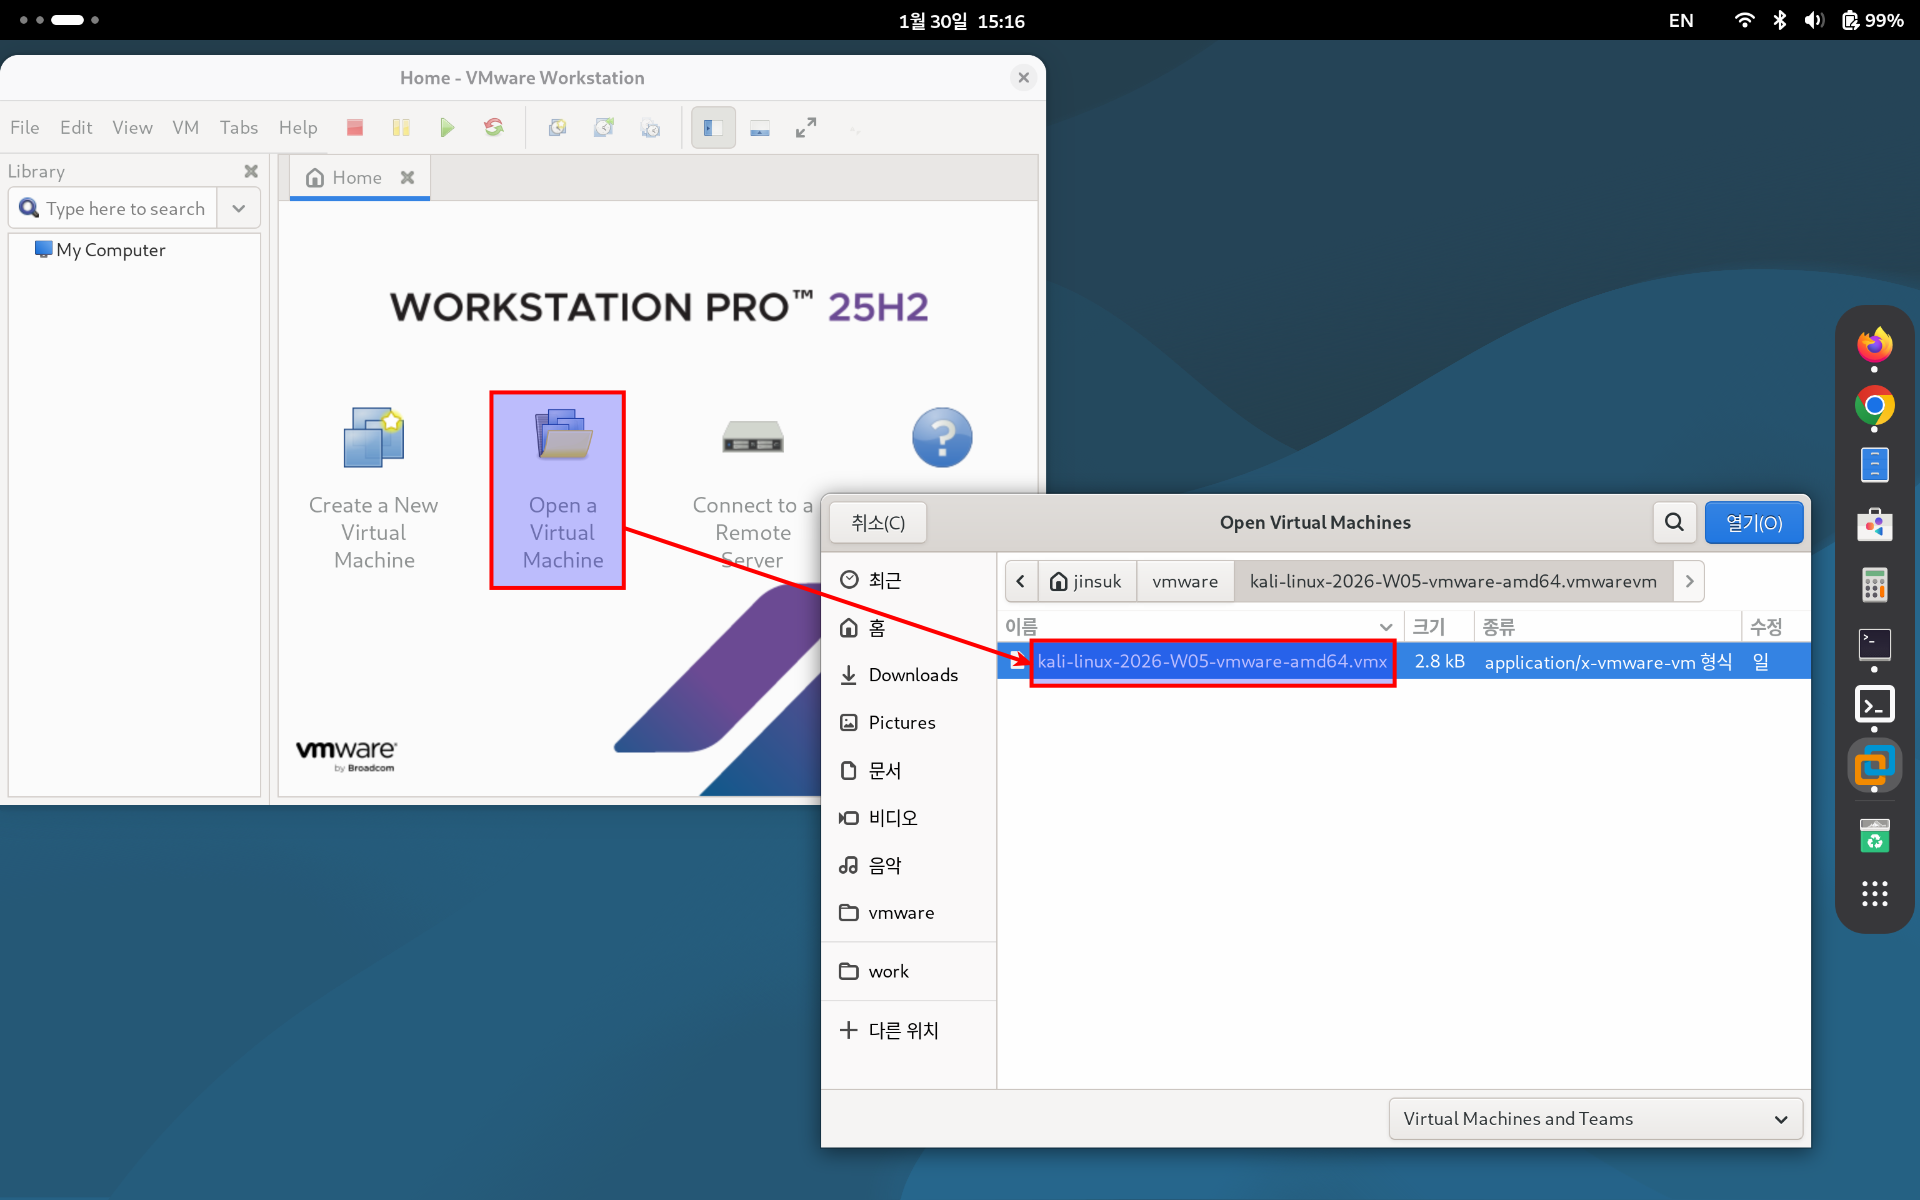
Task: Open vmware bookmark in dialog sidebar
Action: 908,912
